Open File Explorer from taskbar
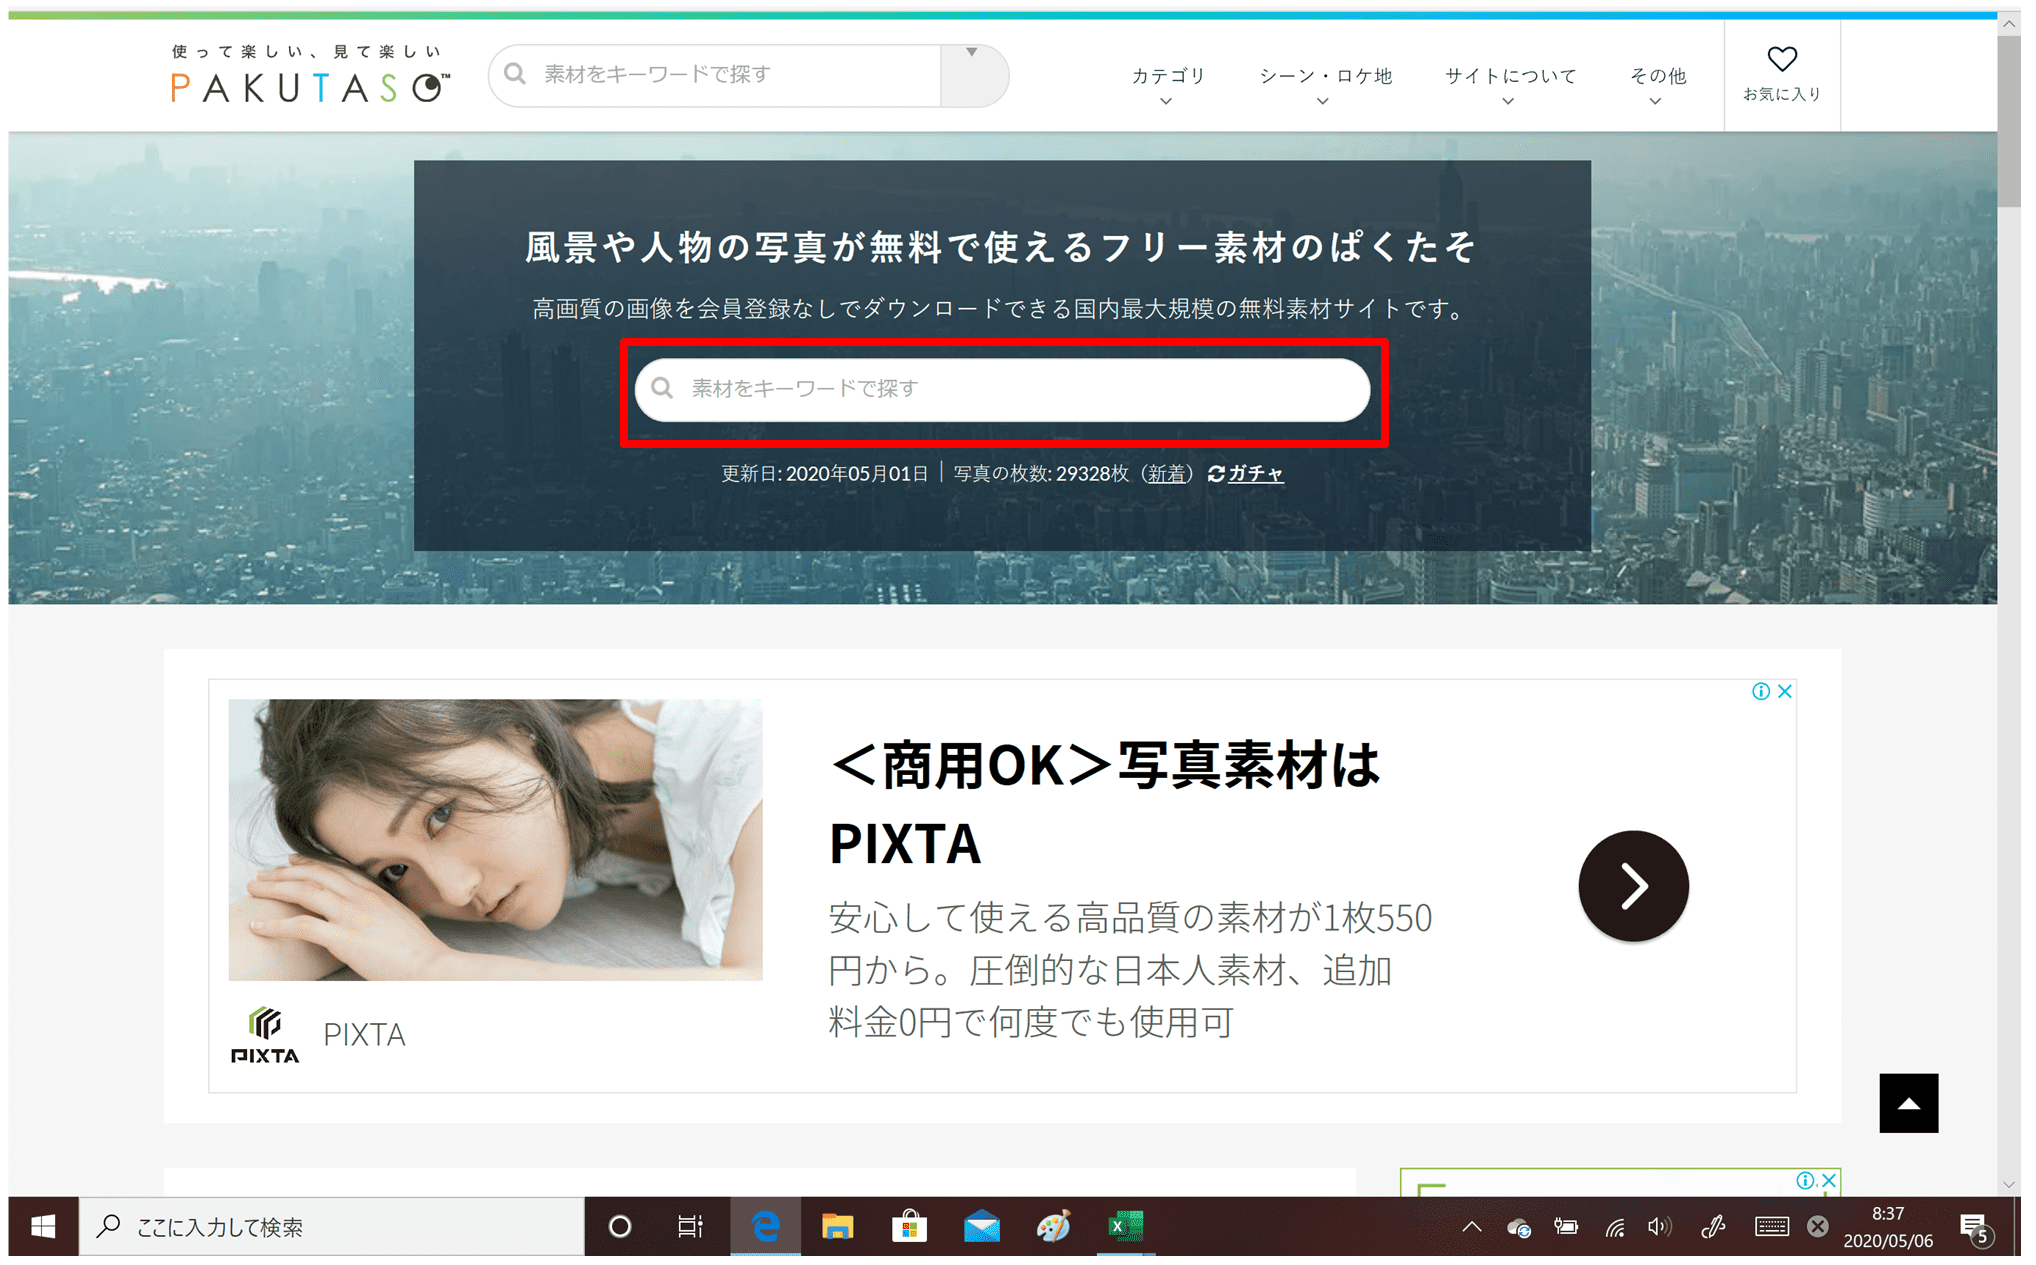The height and width of the screenshot is (1265, 2036). click(x=837, y=1226)
